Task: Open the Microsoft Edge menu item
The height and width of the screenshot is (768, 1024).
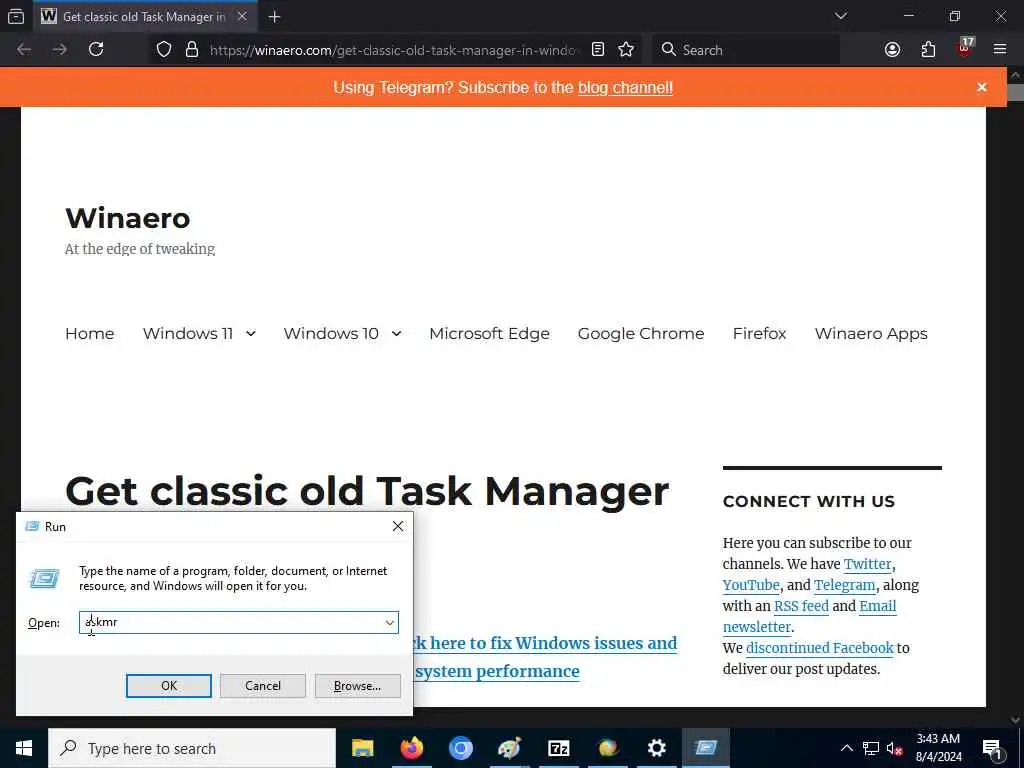Action: [489, 334]
